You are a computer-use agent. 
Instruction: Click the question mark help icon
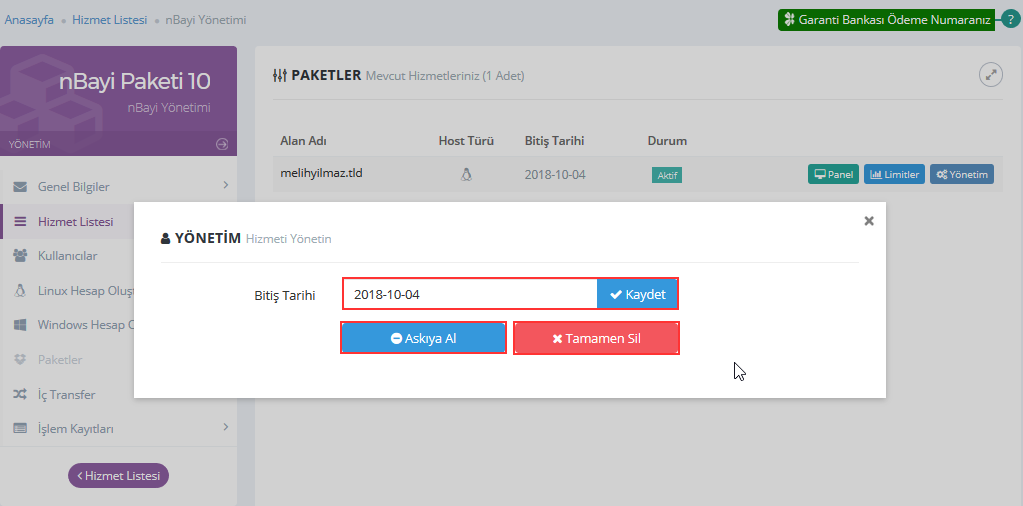pyautogui.click(x=1010, y=19)
